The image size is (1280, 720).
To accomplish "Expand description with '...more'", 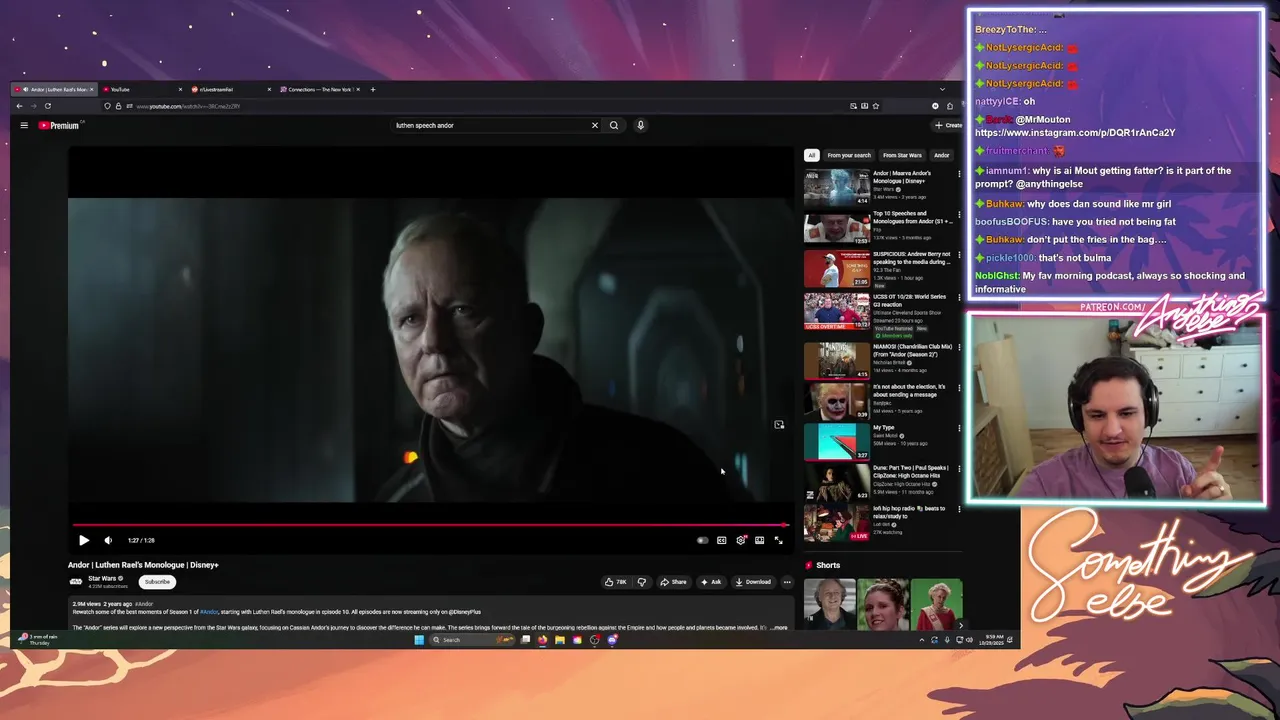I will pos(779,628).
